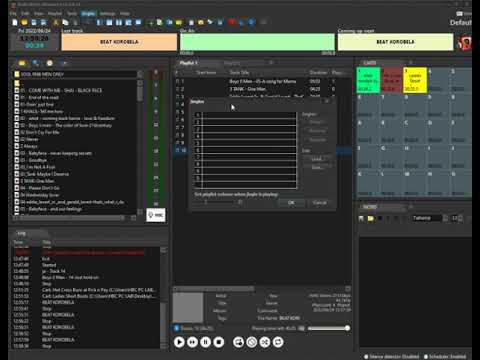
Task: Click the Silence detector status indicator
Action: pyautogui.click(x=391, y=356)
